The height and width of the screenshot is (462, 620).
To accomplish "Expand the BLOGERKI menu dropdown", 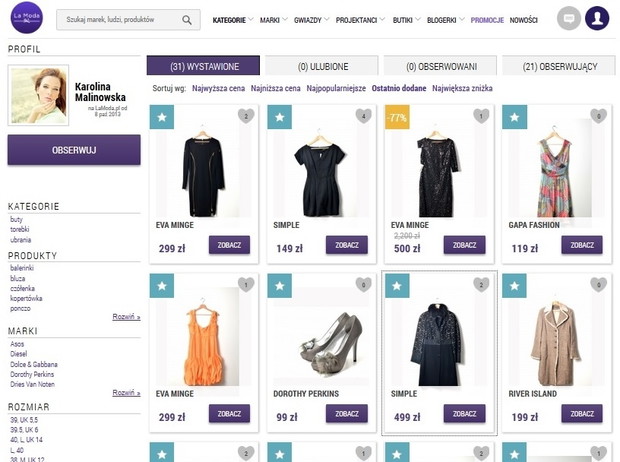I will click(x=445, y=20).
